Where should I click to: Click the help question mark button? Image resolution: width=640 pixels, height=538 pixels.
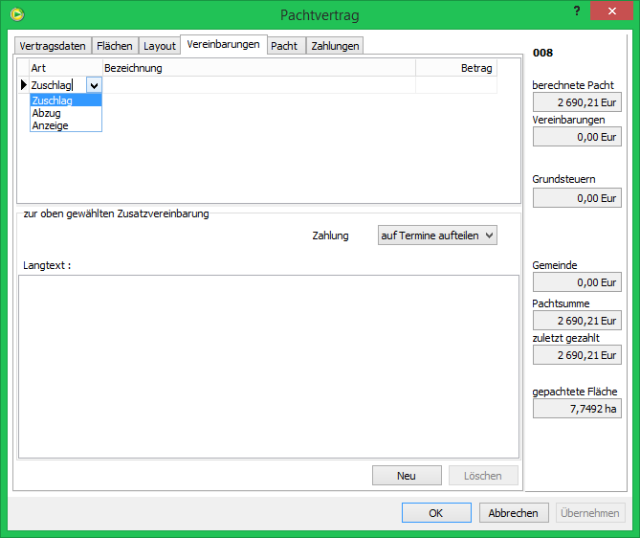click(x=577, y=11)
